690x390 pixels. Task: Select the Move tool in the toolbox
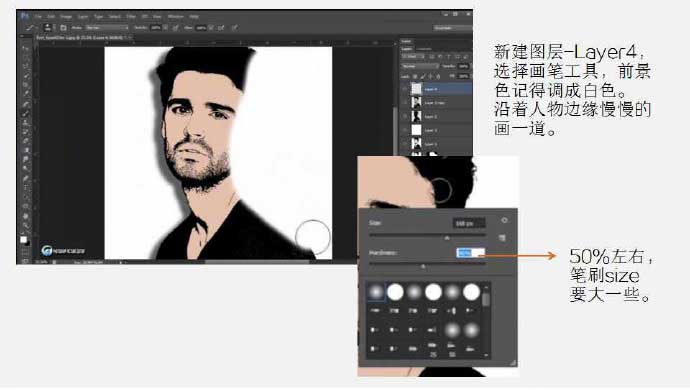click(x=26, y=48)
